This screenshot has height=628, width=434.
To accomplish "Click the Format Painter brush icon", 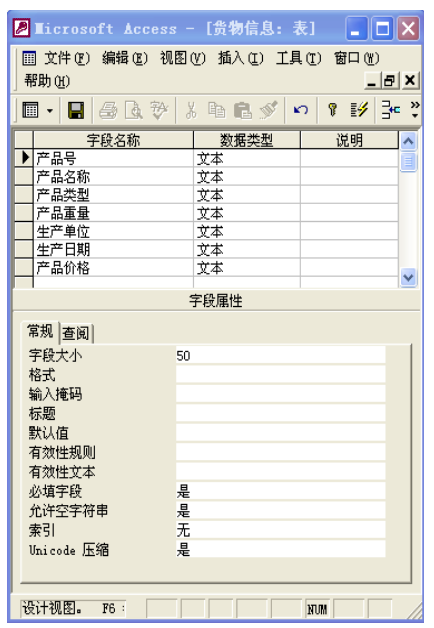I will [x=269, y=110].
